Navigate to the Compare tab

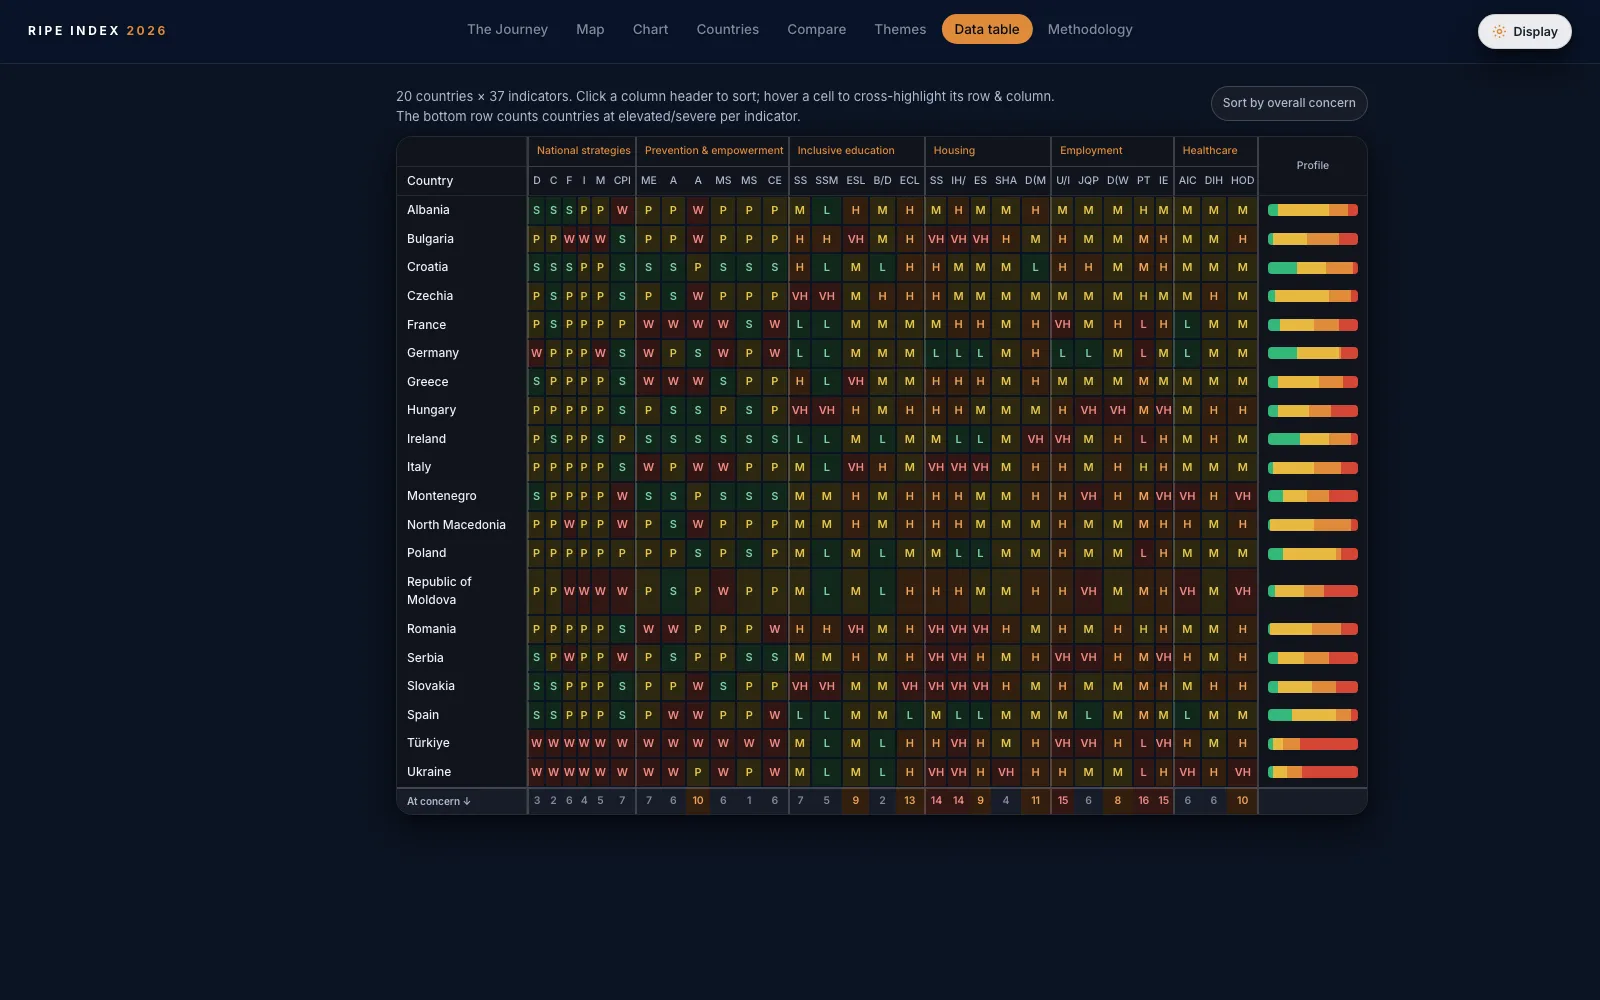click(x=816, y=29)
